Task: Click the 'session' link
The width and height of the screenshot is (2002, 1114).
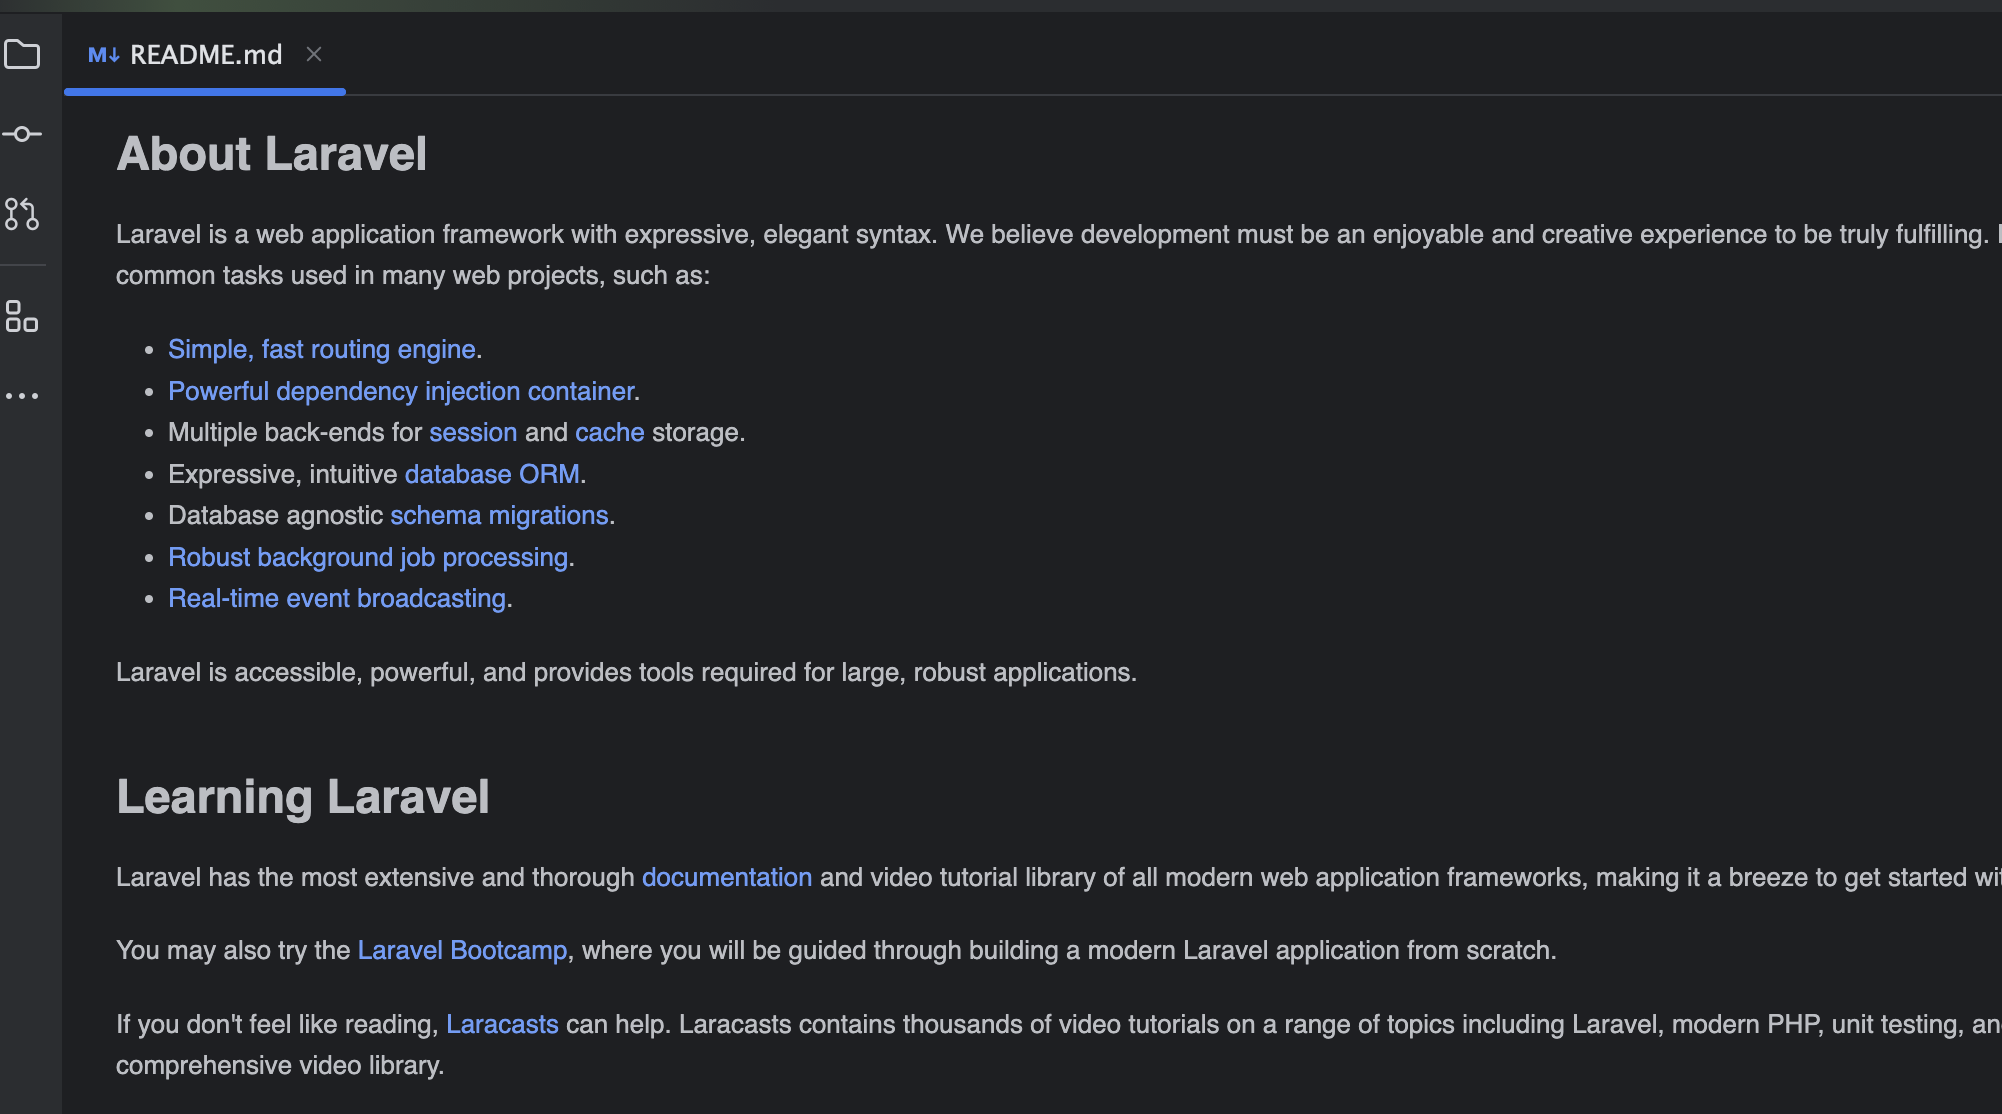Action: tap(473, 432)
